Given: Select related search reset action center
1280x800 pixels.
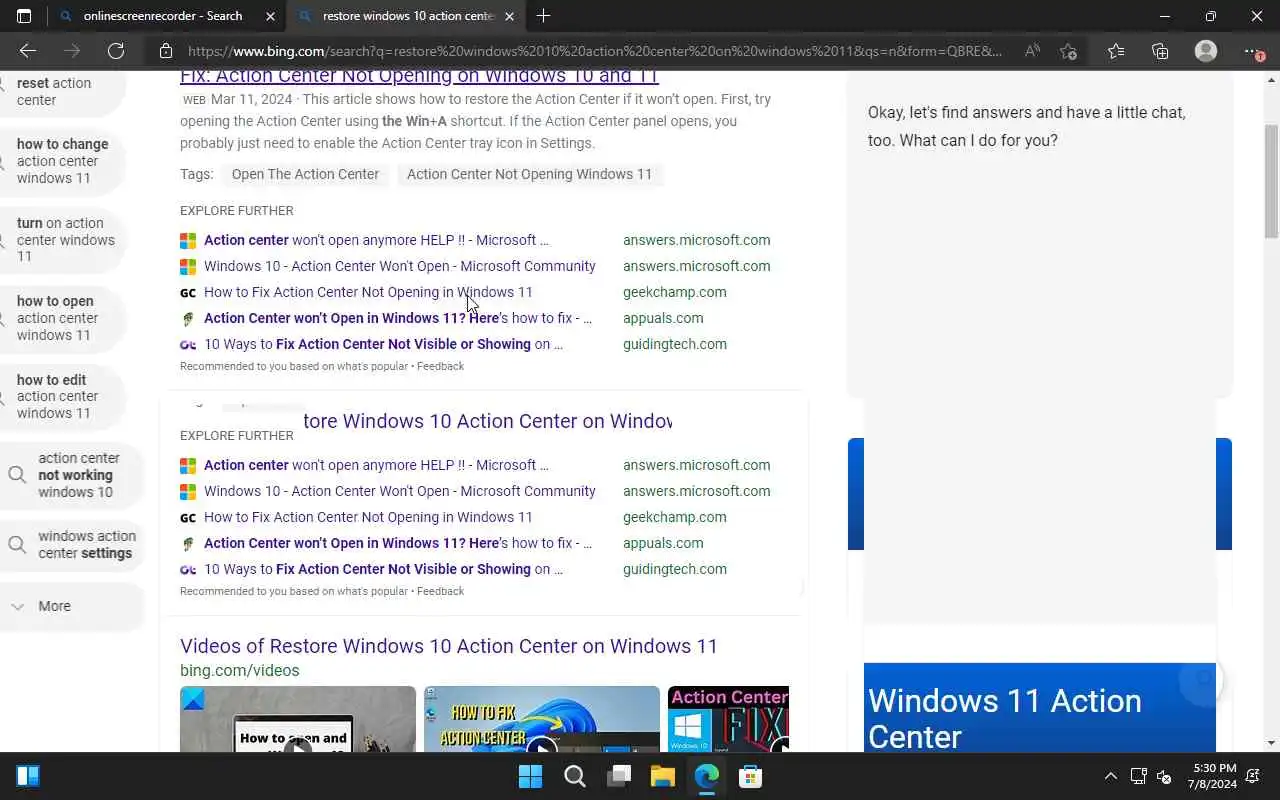Looking at the screenshot, I should tap(60, 92).
